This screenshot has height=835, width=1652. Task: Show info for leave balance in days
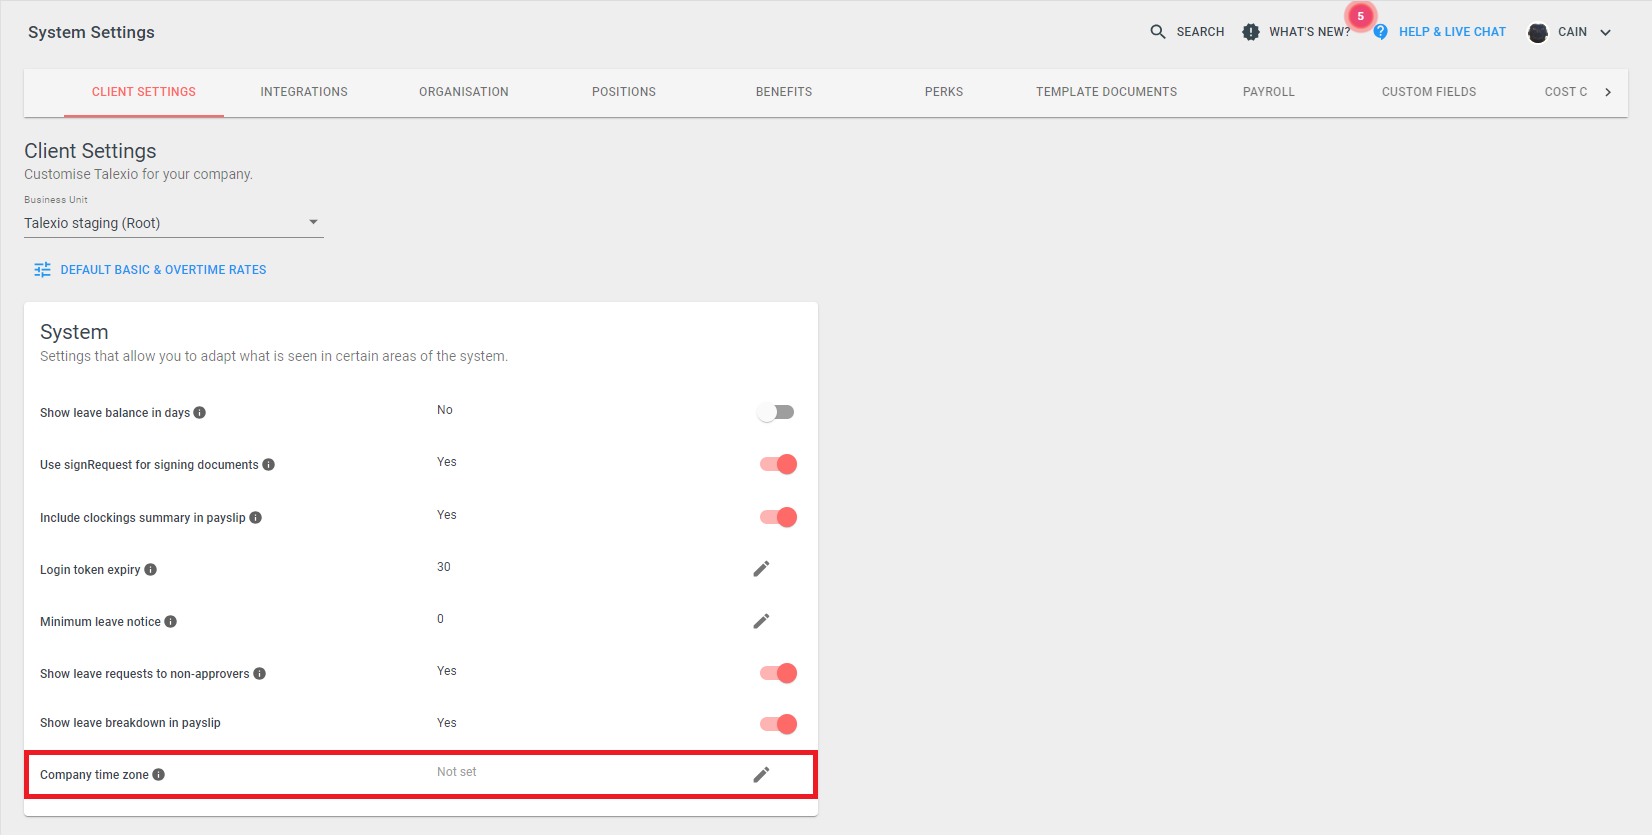[x=200, y=413]
